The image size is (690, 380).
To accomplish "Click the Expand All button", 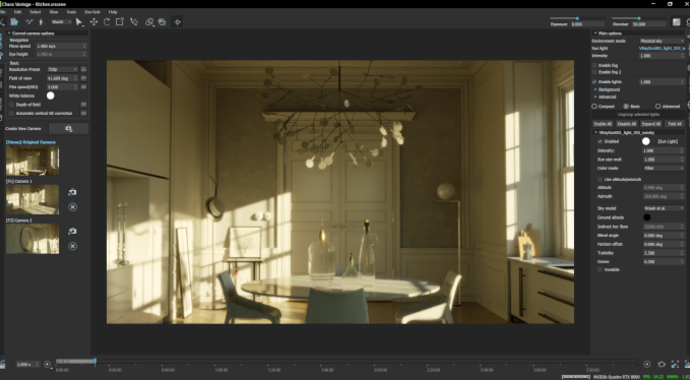I will [x=651, y=124].
